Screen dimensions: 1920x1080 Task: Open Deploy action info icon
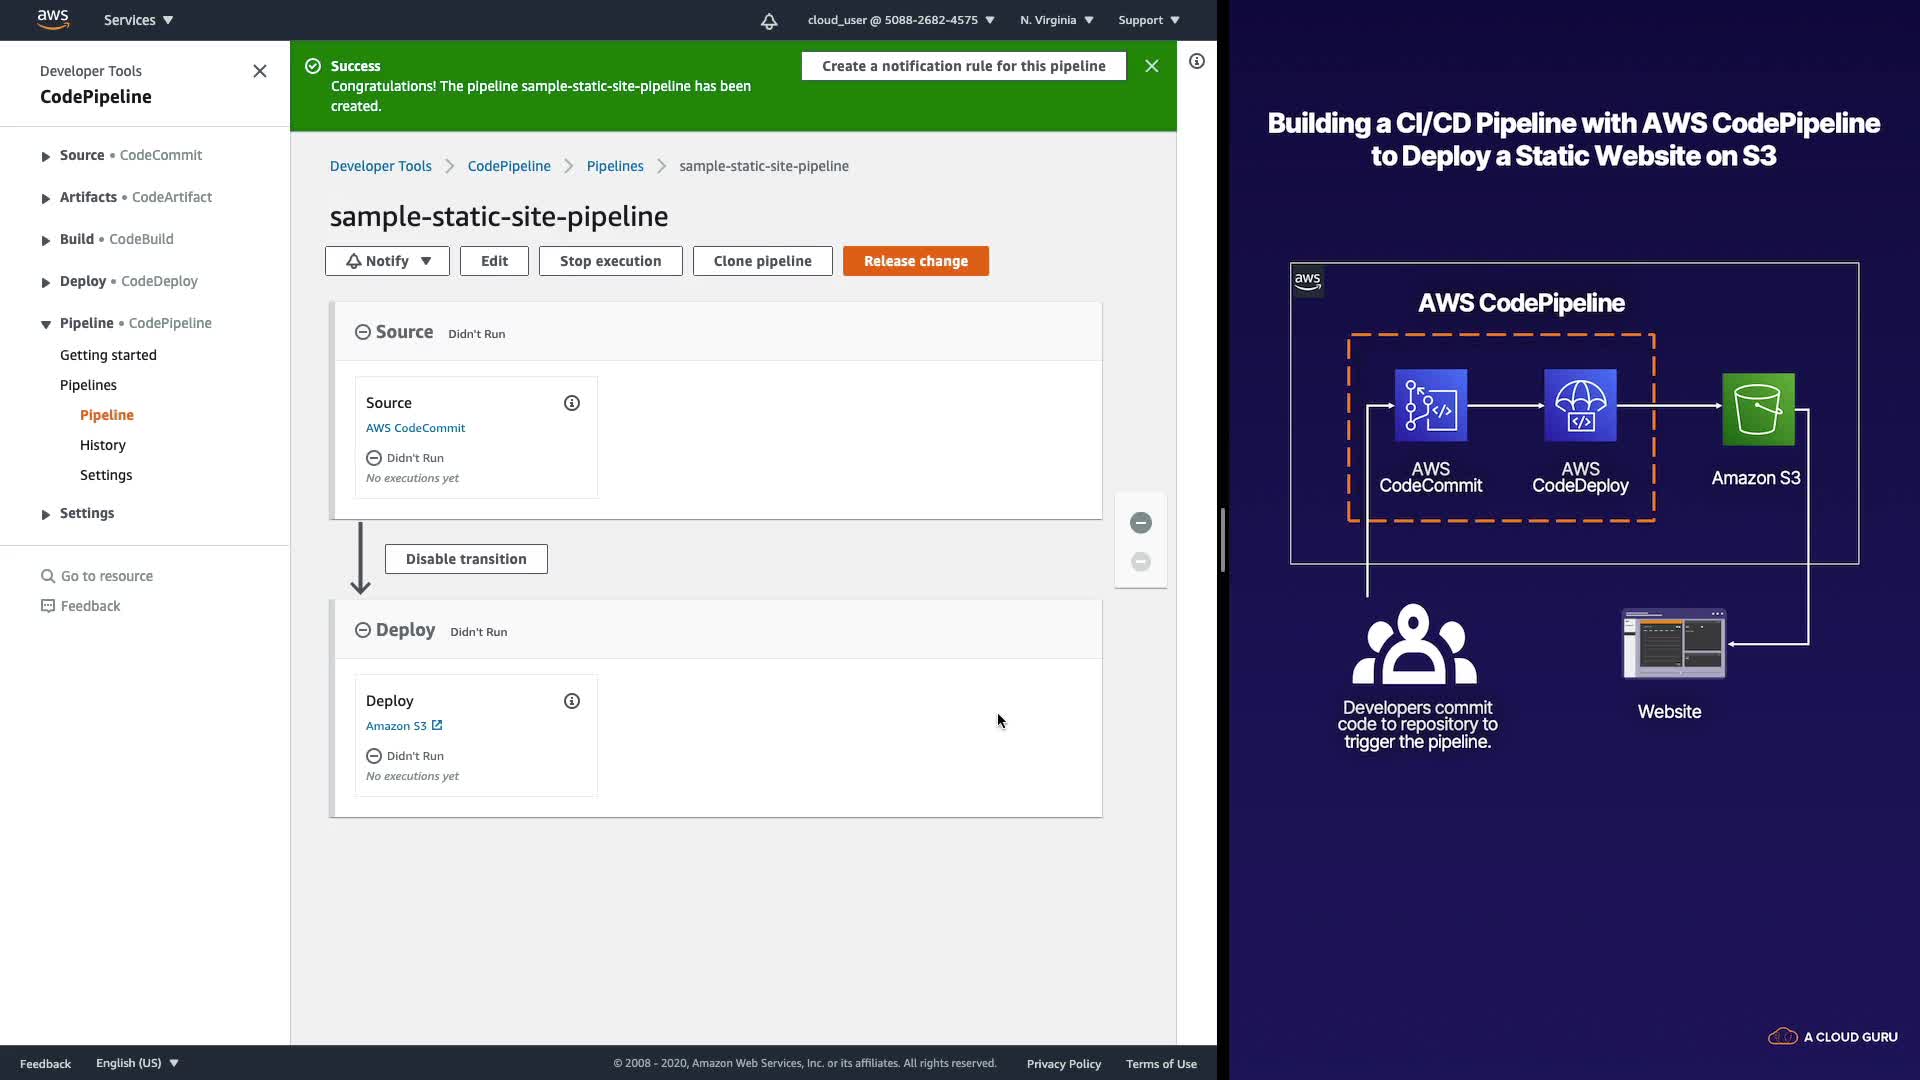point(572,701)
